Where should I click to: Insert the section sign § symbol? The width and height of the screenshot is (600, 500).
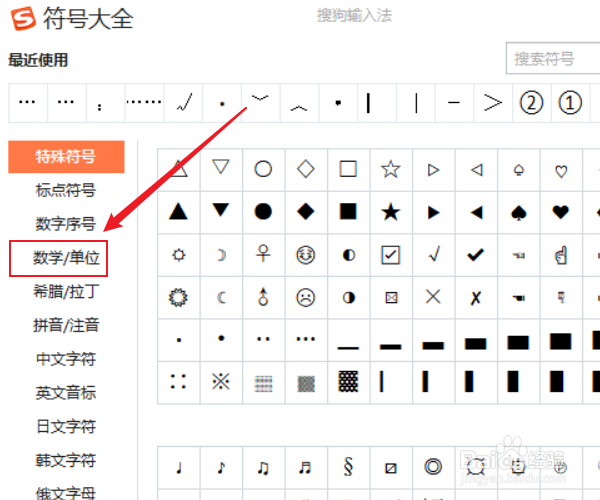(348, 467)
